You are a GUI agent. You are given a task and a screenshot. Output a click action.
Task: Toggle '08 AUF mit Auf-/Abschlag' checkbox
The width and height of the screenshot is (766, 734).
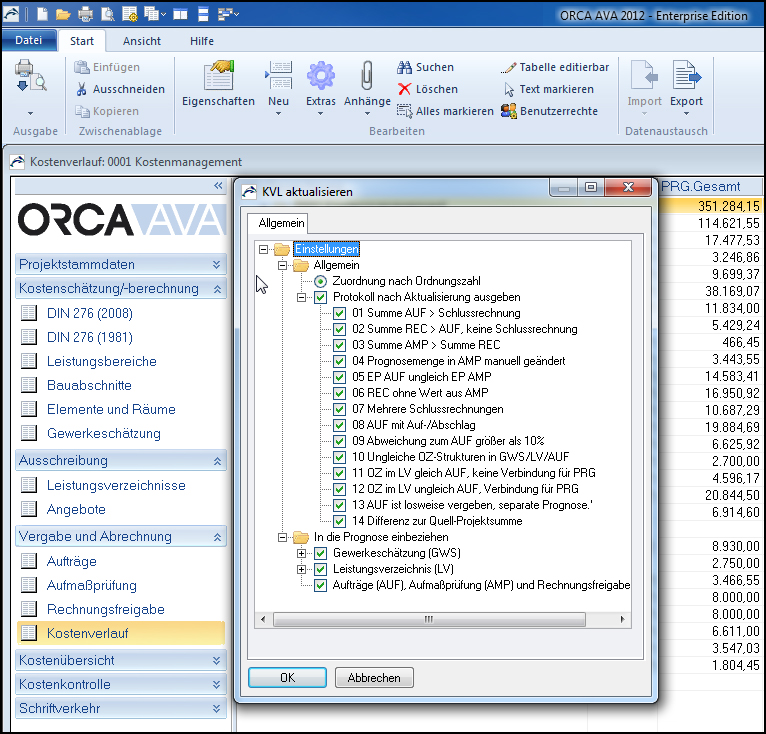tap(339, 425)
